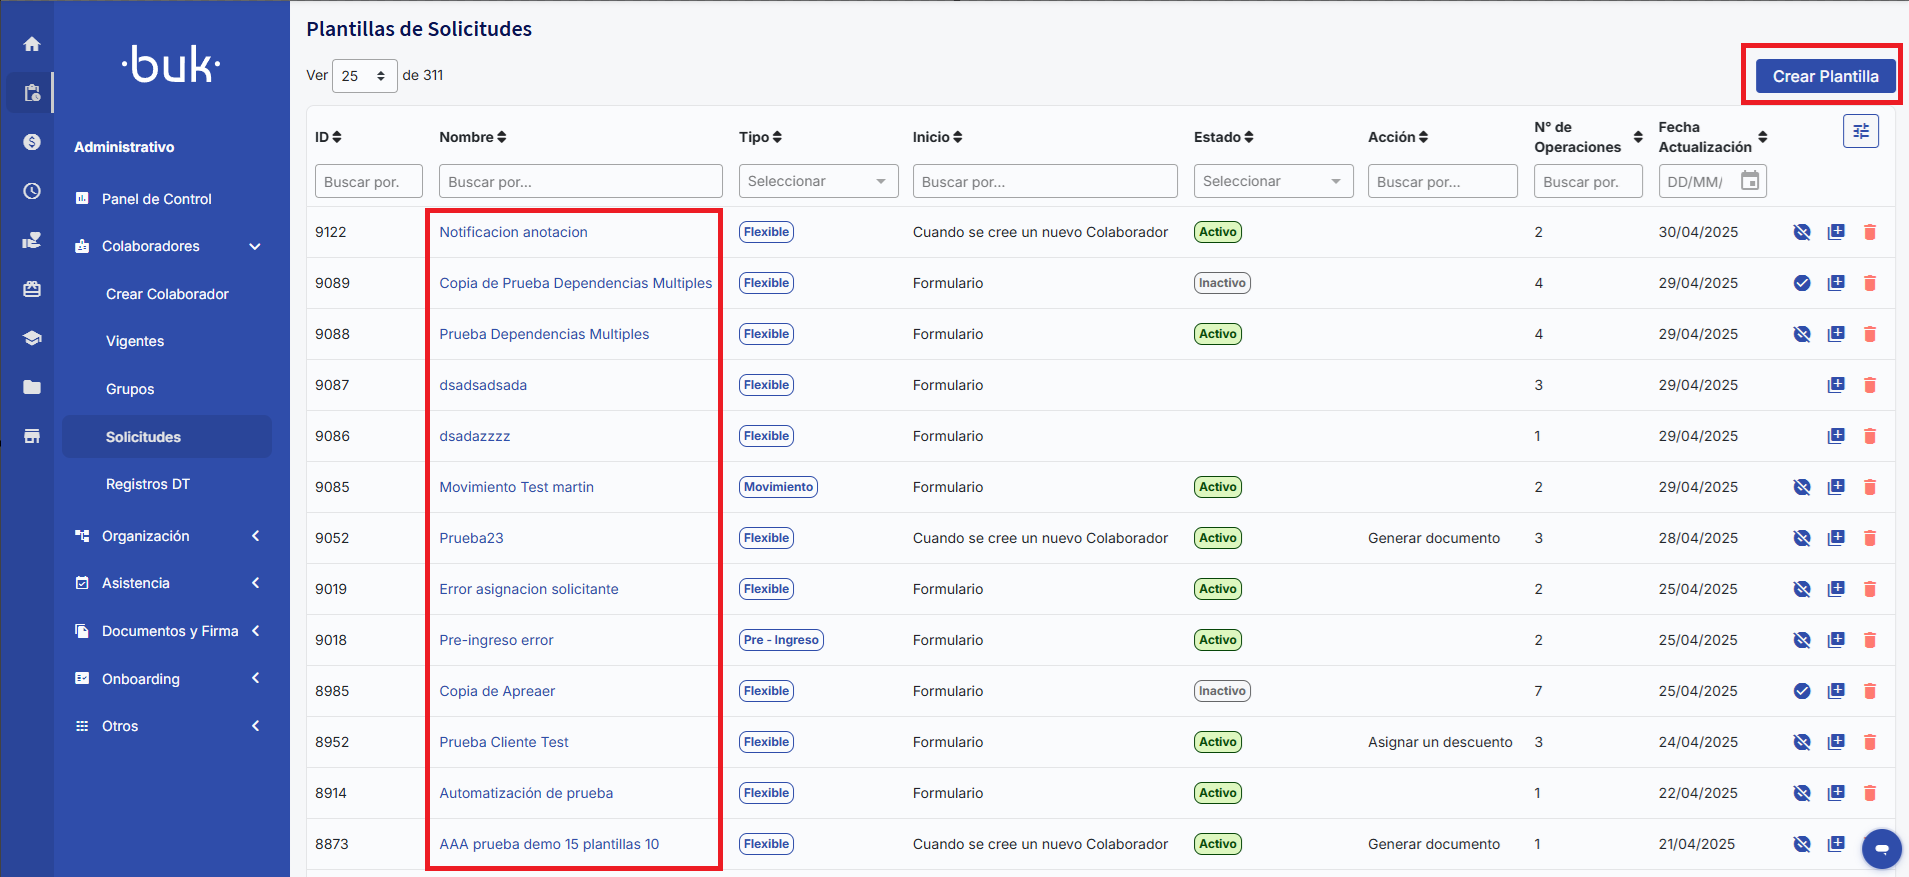This screenshot has width=1909, height=877.
Task: Duplicate the Error asignacion solicitante template
Action: click(1836, 589)
